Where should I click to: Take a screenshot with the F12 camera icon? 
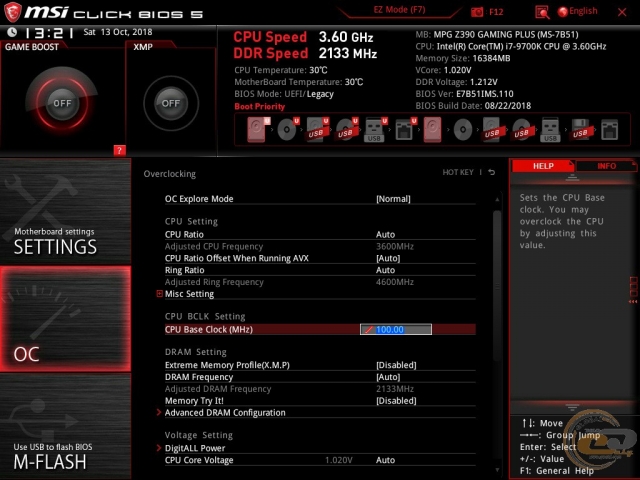click(x=477, y=12)
